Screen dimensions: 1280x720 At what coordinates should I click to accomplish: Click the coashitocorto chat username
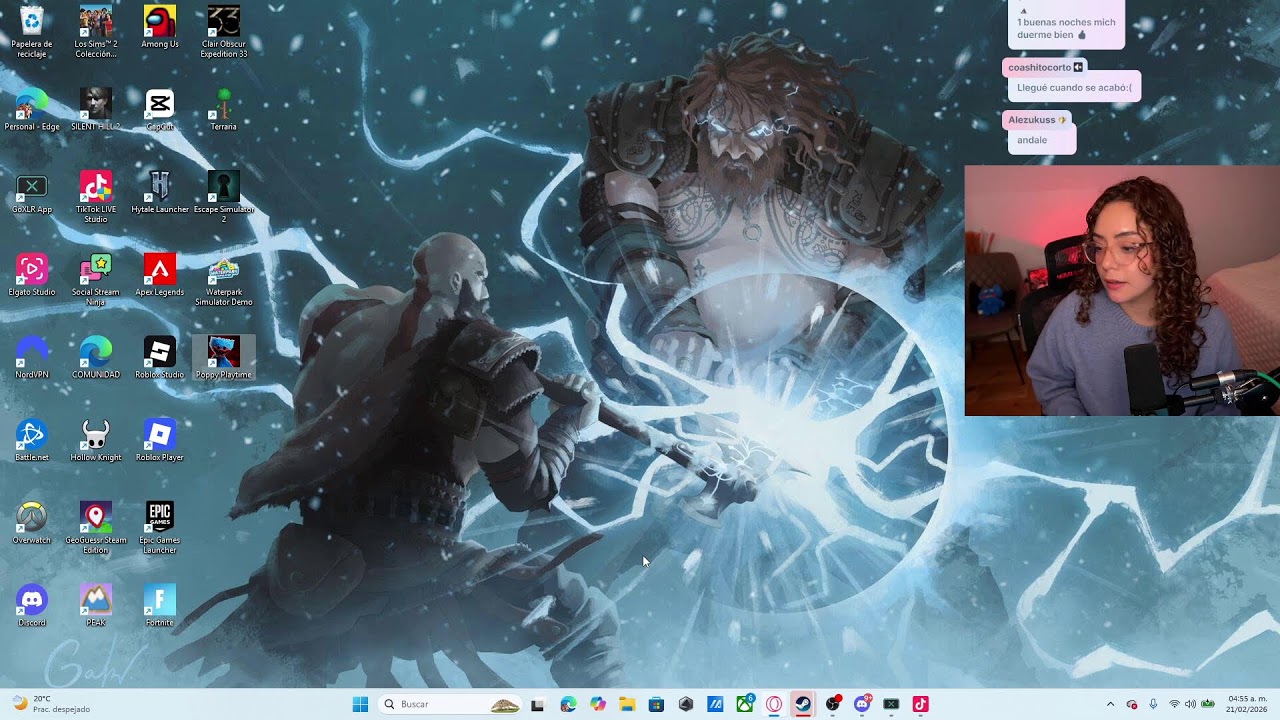pos(1039,67)
